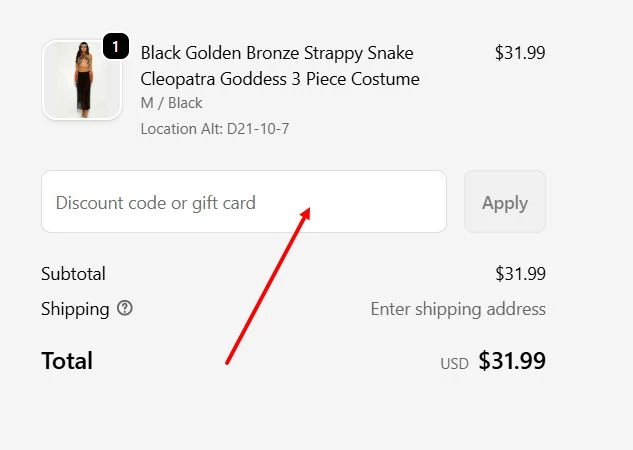Click the Subtotal label
The image size is (633, 450).
(x=73, y=274)
